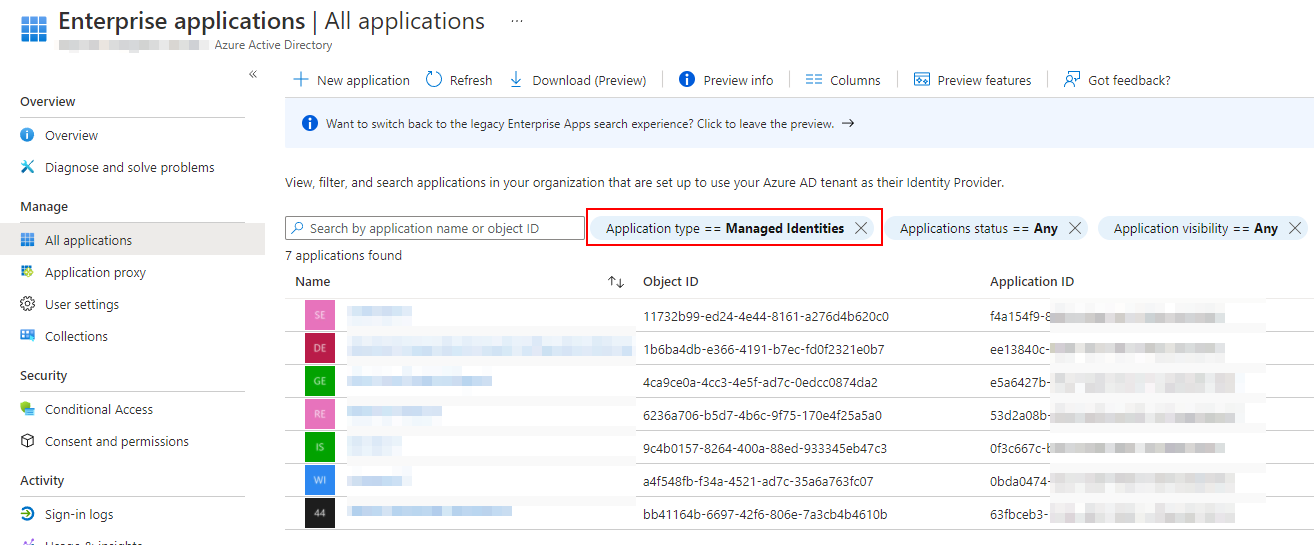The width and height of the screenshot is (1314, 545).
Task: Refresh the applications list
Action: click(x=459, y=80)
